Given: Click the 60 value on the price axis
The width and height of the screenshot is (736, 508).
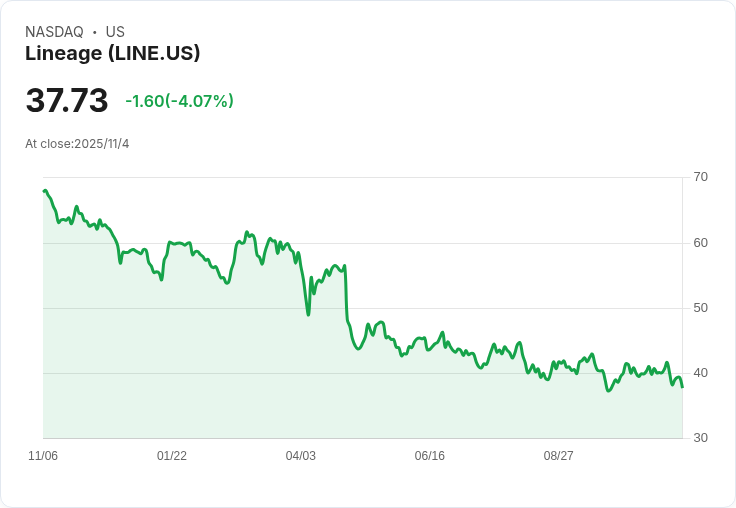Looking at the screenshot, I should click(700, 243).
